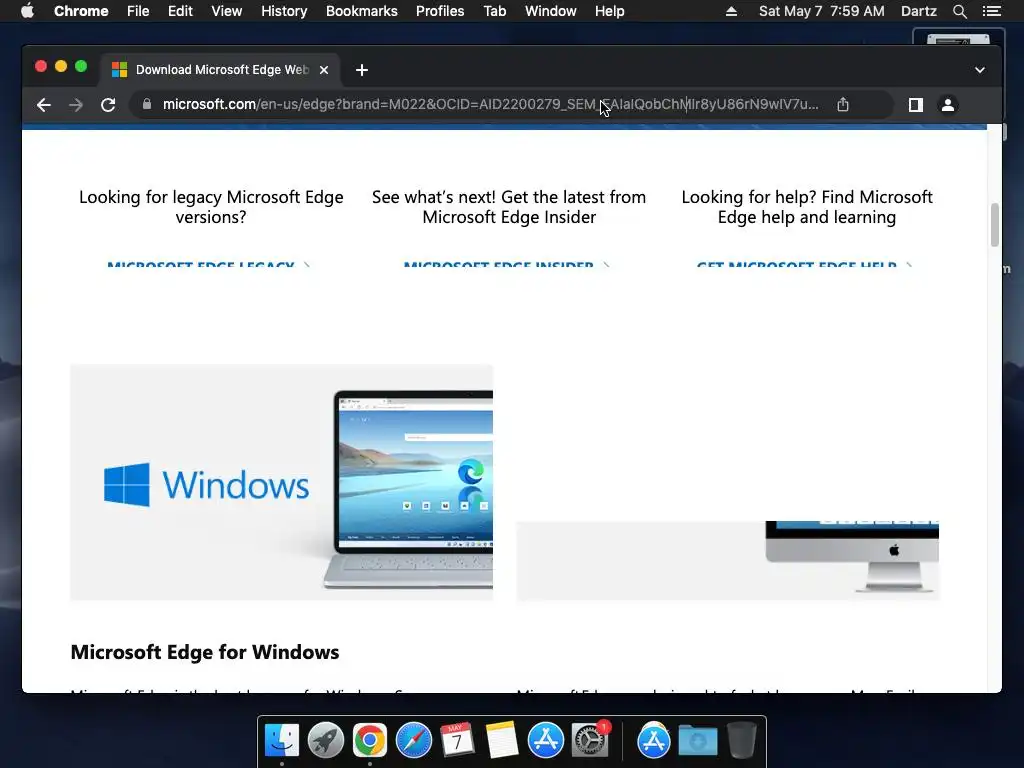Image resolution: width=1024 pixels, height=768 pixels.
Task: Open the Help menu
Action: click(609, 11)
